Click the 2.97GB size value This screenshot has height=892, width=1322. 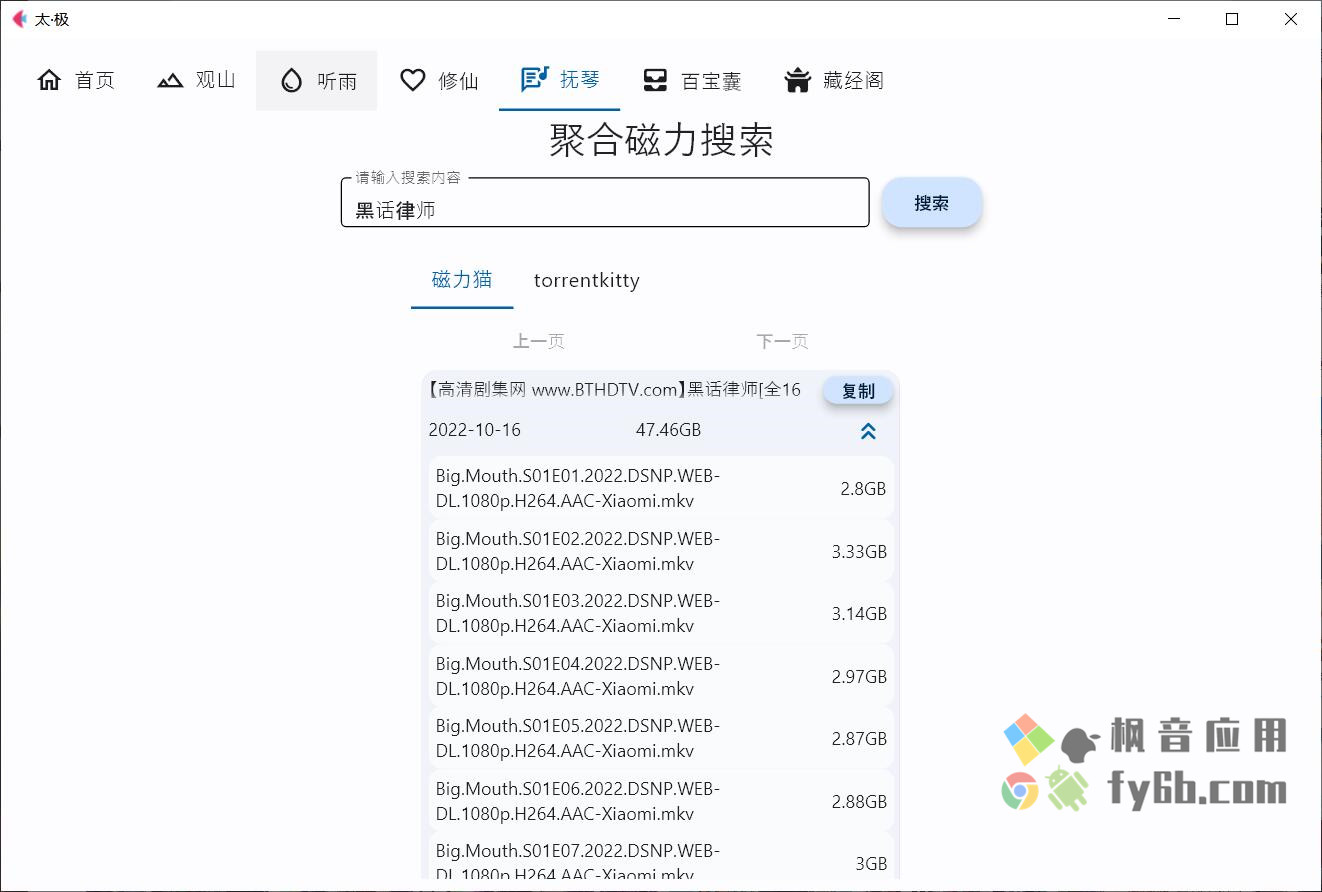click(x=859, y=677)
